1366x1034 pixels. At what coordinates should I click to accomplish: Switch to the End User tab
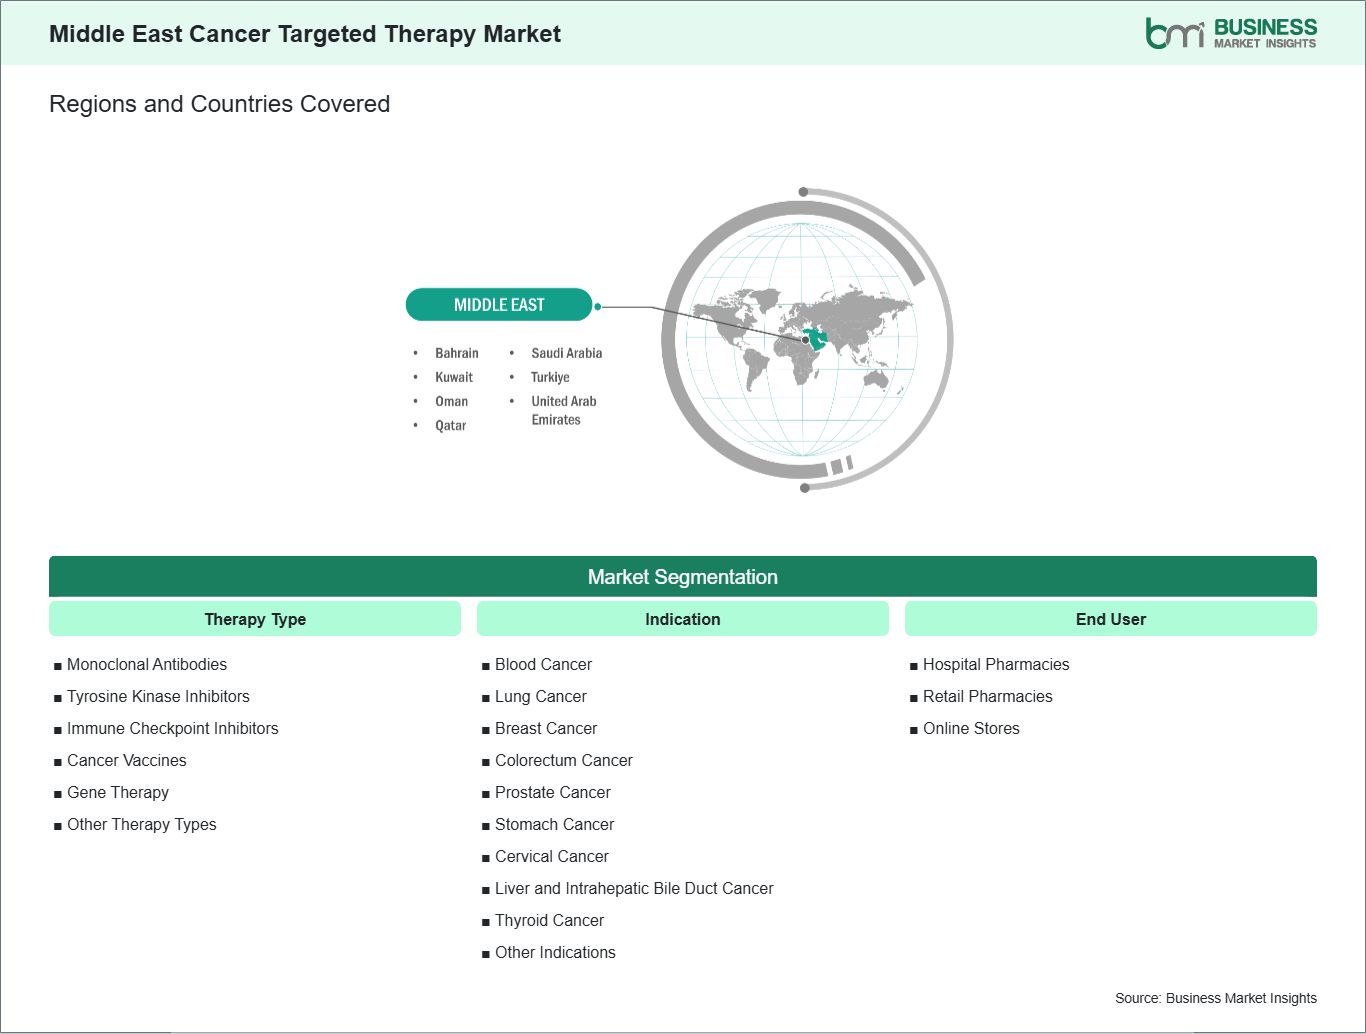(1110, 618)
